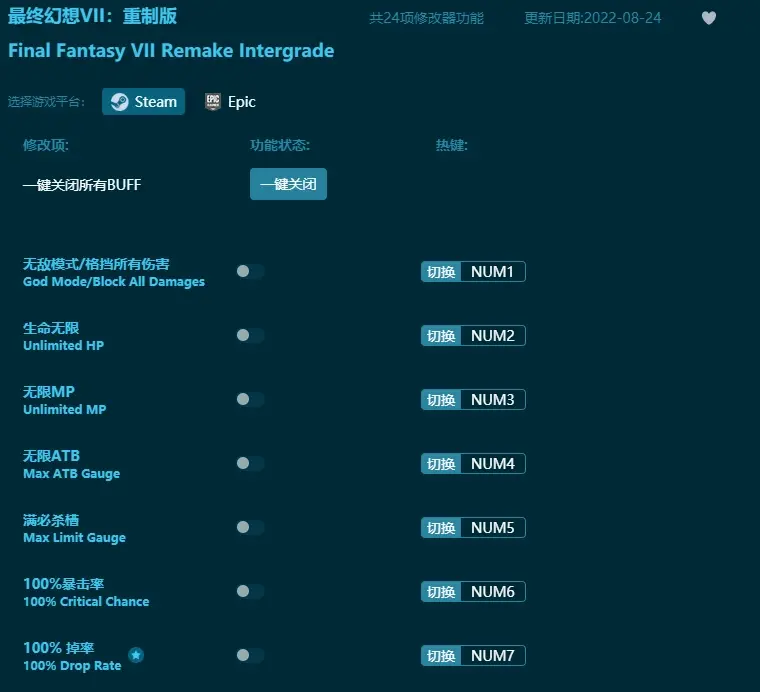760x692 pixels.
Task: Click the 100%暴击率 label
Action: tap(63, 584)
